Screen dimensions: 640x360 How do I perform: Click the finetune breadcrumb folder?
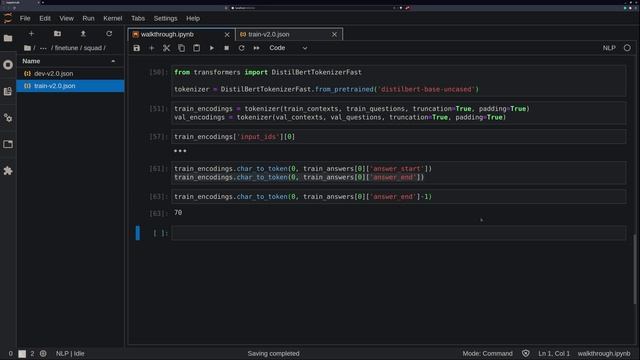click(66, 48)
